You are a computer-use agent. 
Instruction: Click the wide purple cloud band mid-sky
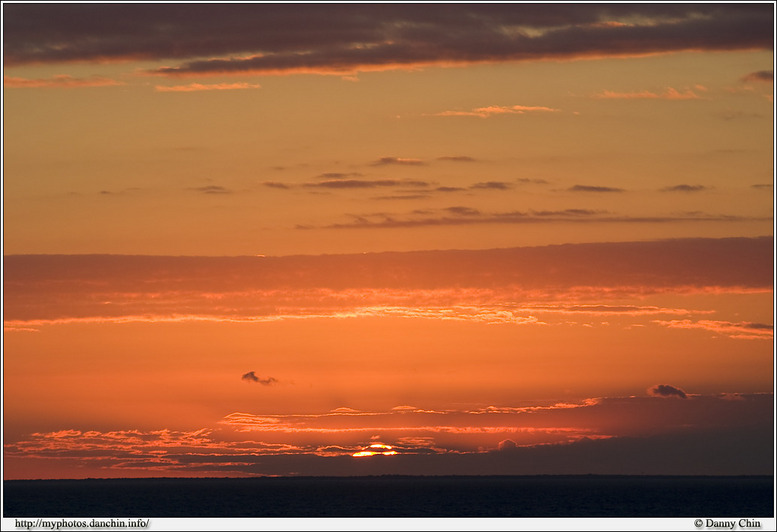click(388, 270)
